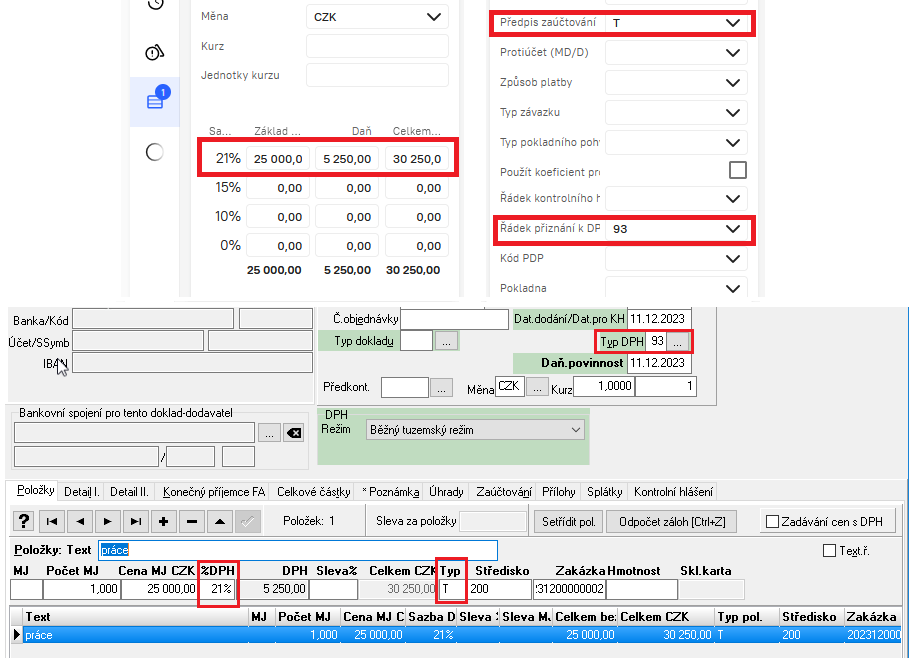
Task: Click the Položky Text input field
Action: pyautogui.click(x=296, y=550)
